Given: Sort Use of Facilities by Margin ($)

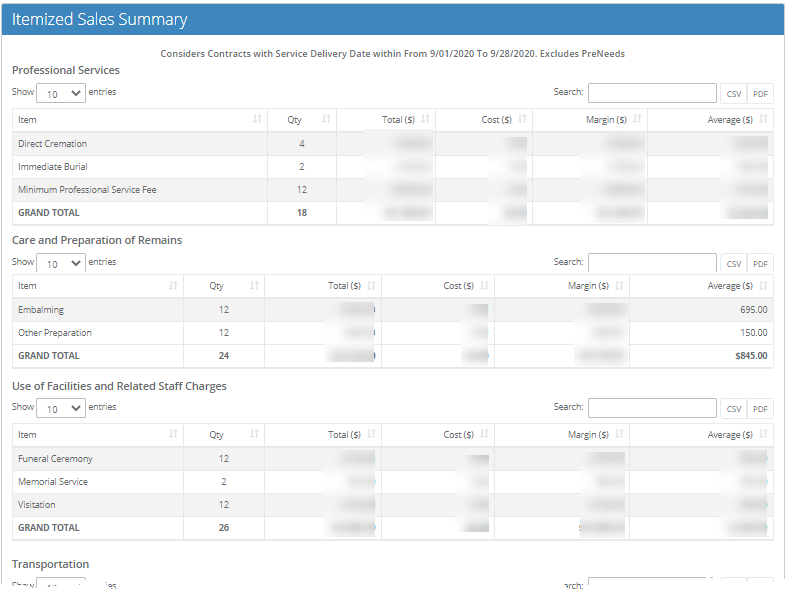Looking at the screenshot, I should pyautogui.click(x=562, y=435).
